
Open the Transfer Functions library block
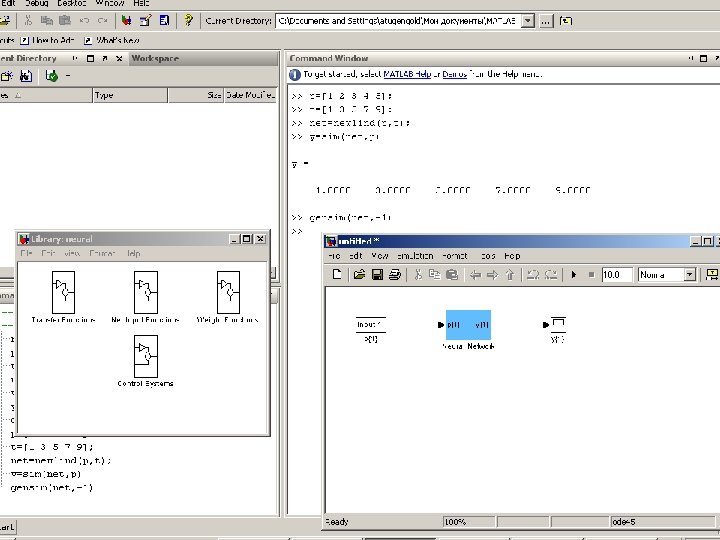point(63,292)
